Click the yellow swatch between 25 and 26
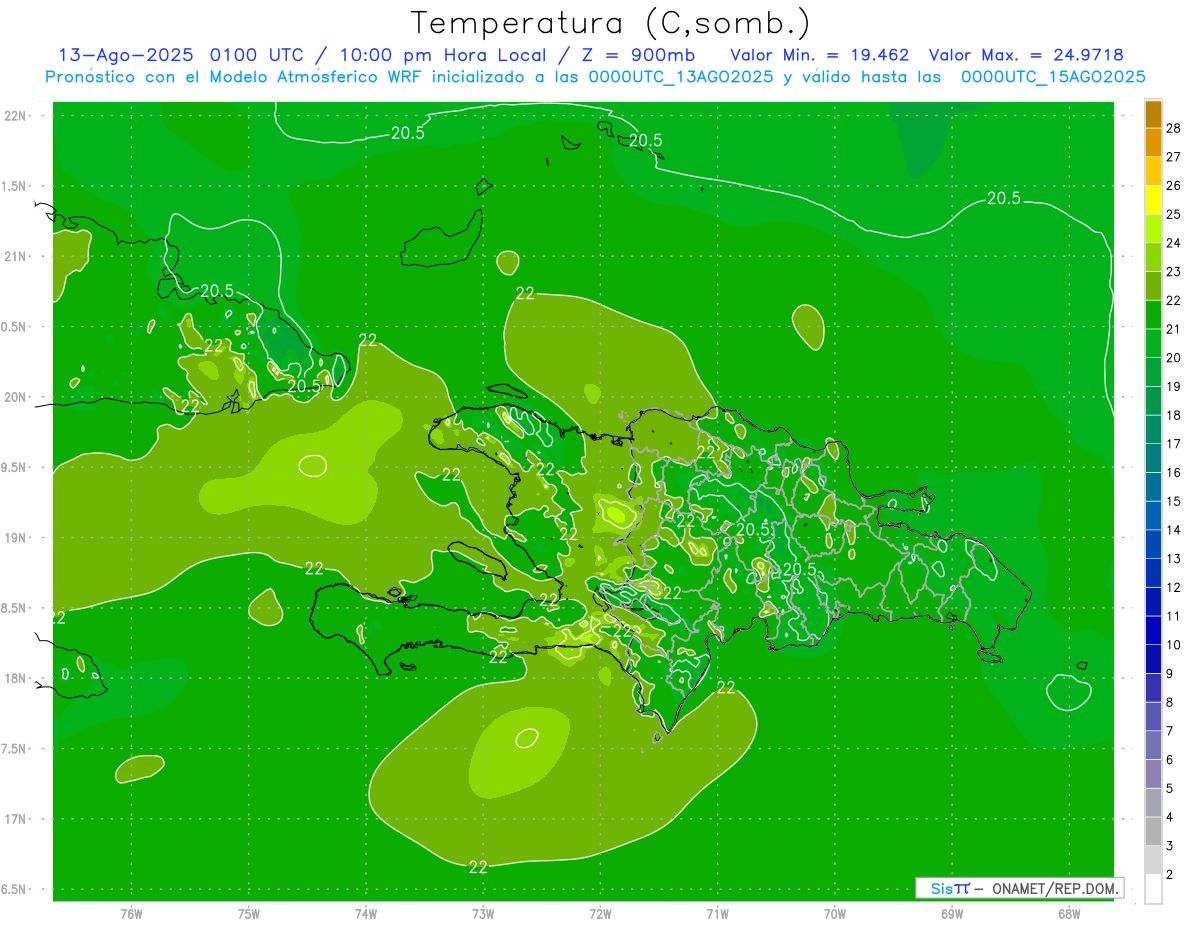 tap(1153, 200)
